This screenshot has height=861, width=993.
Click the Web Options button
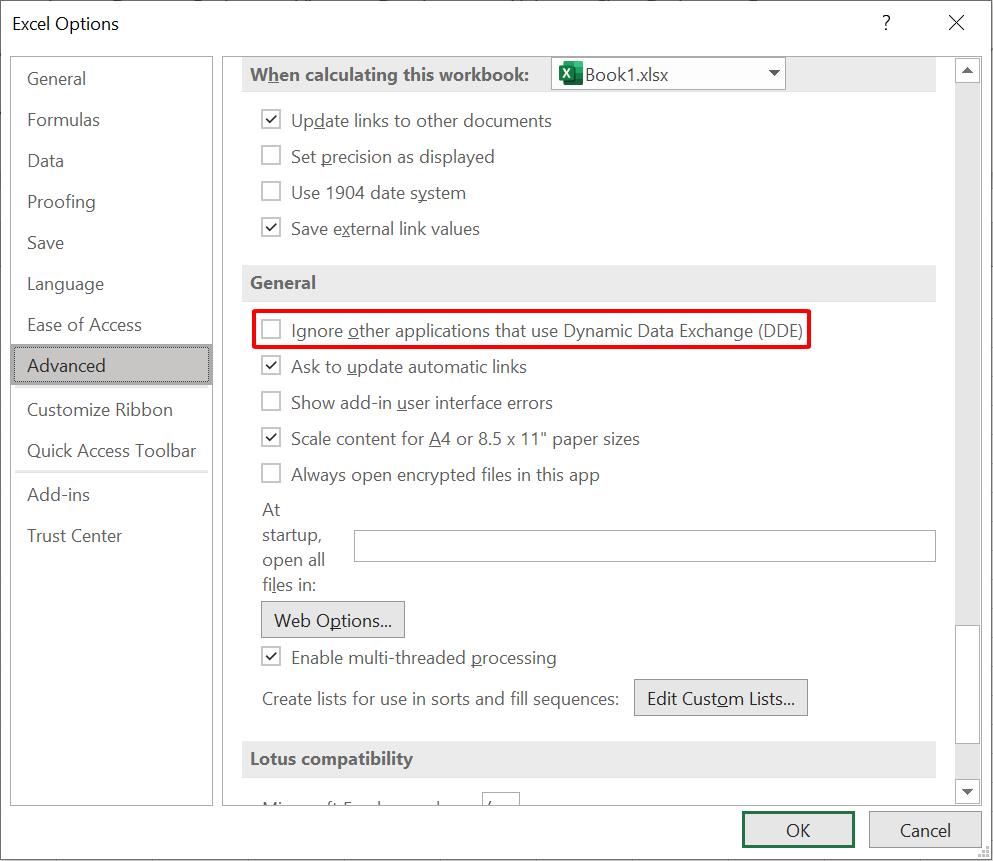coord(332,619)
